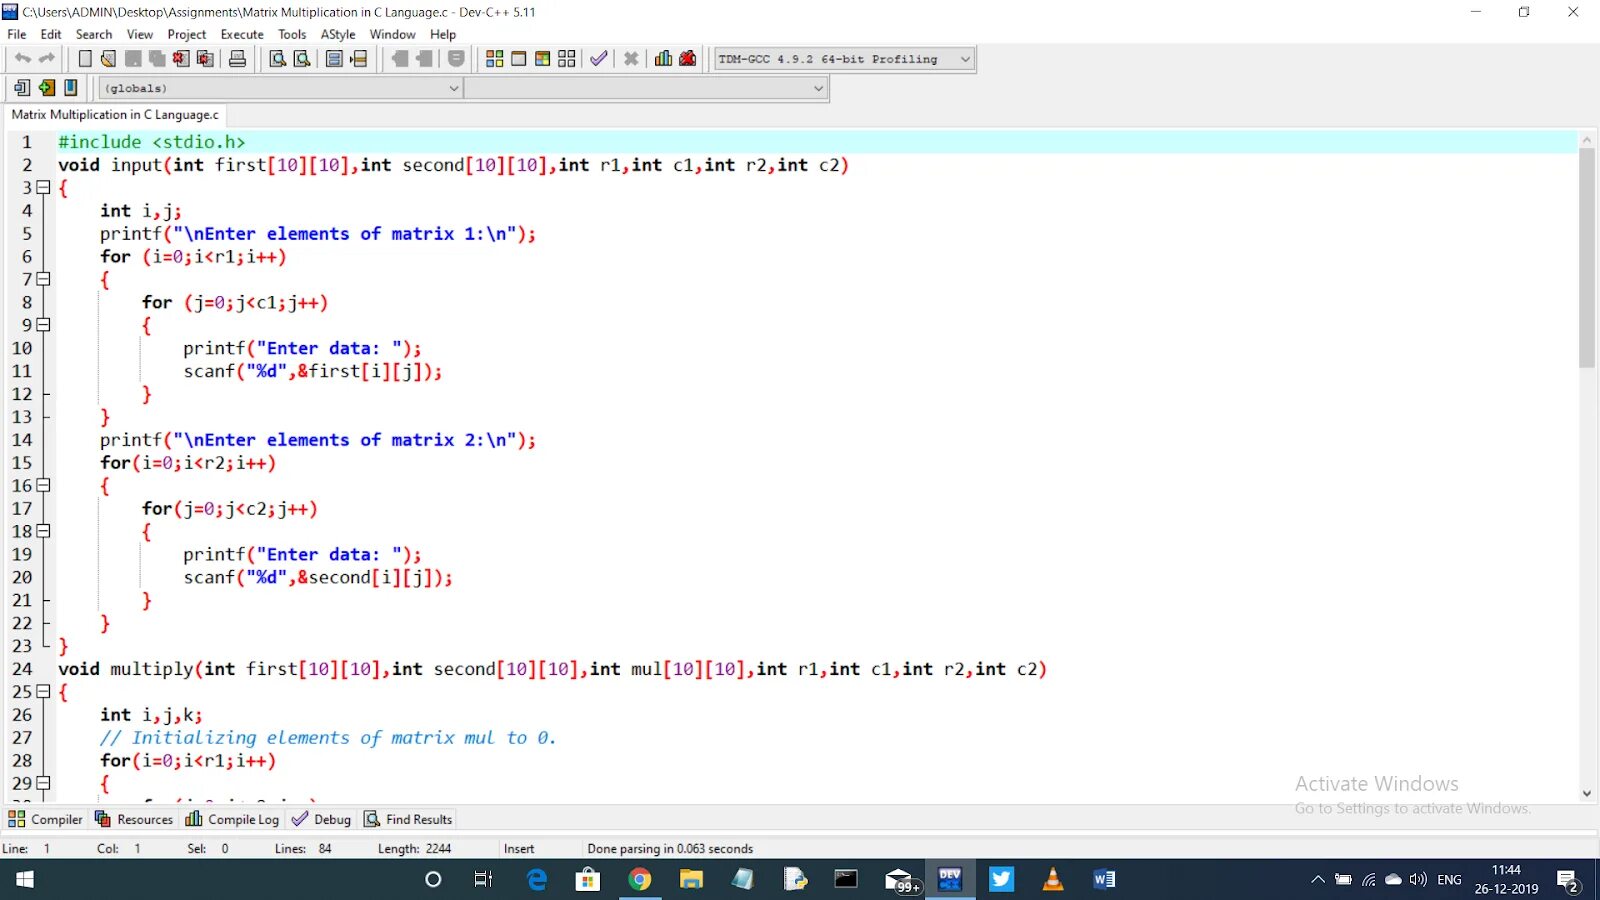This screenshot has height=900, width=1600.
Task: Open the Help menu
Action: (x=443, y=34)
